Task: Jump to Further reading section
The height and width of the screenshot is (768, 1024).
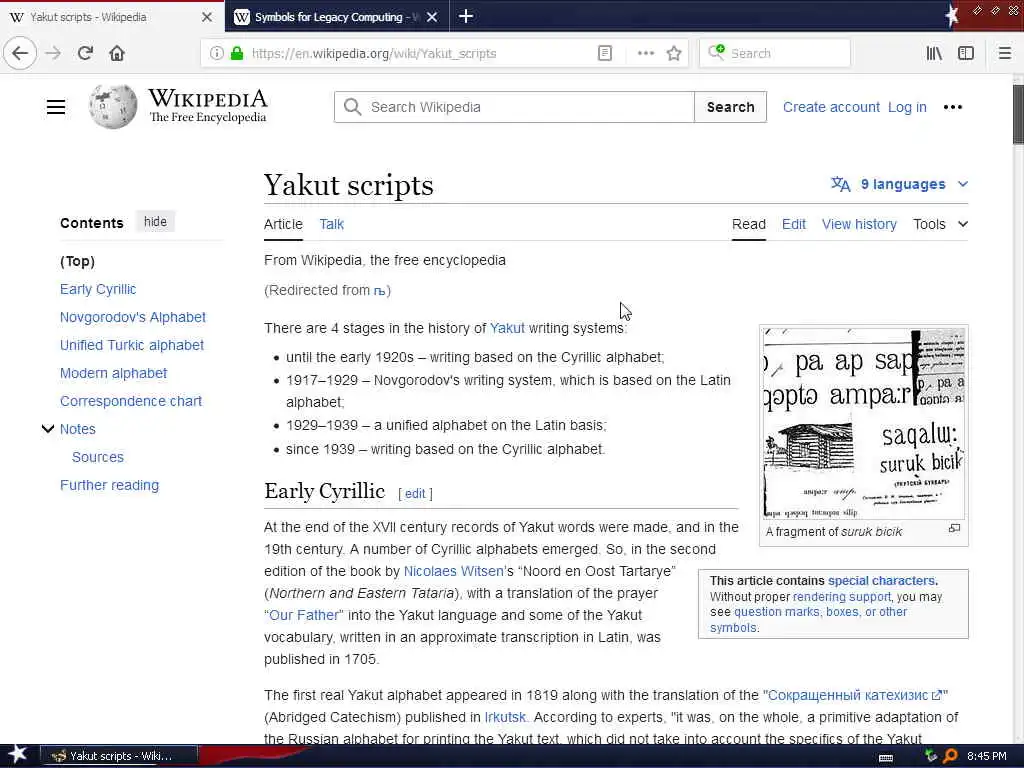Action: click(x=109, y=485)
